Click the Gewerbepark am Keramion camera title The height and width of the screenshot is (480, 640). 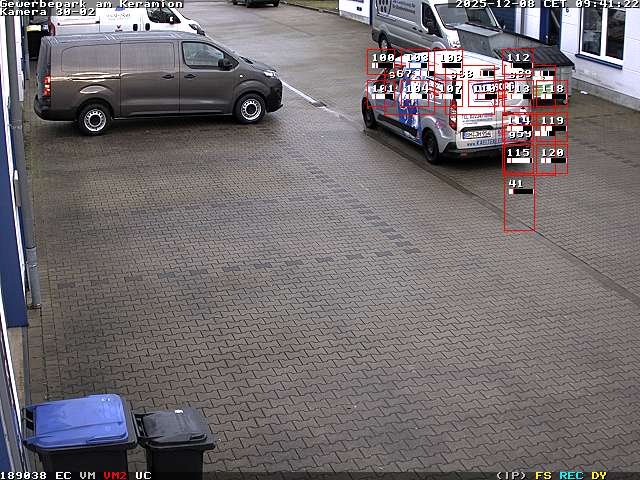(x=91, y=4)
